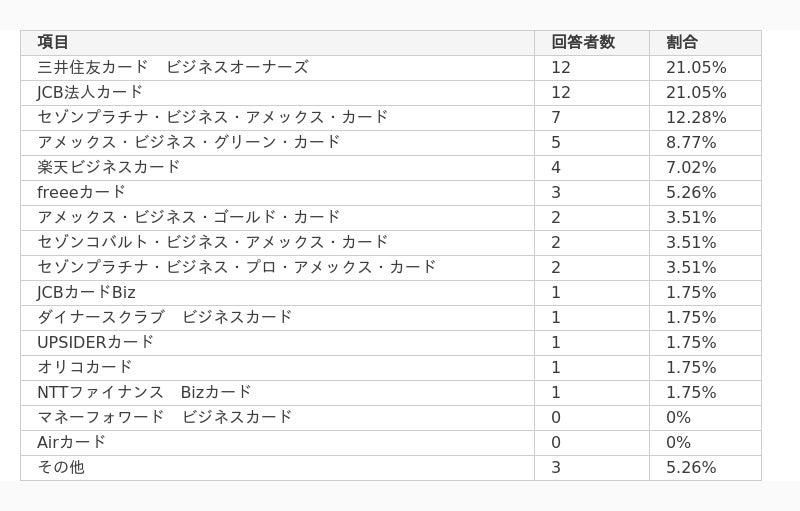800x511 pixels.
Task: Click the UPSIDERカード cell
Action: [277, 343]
